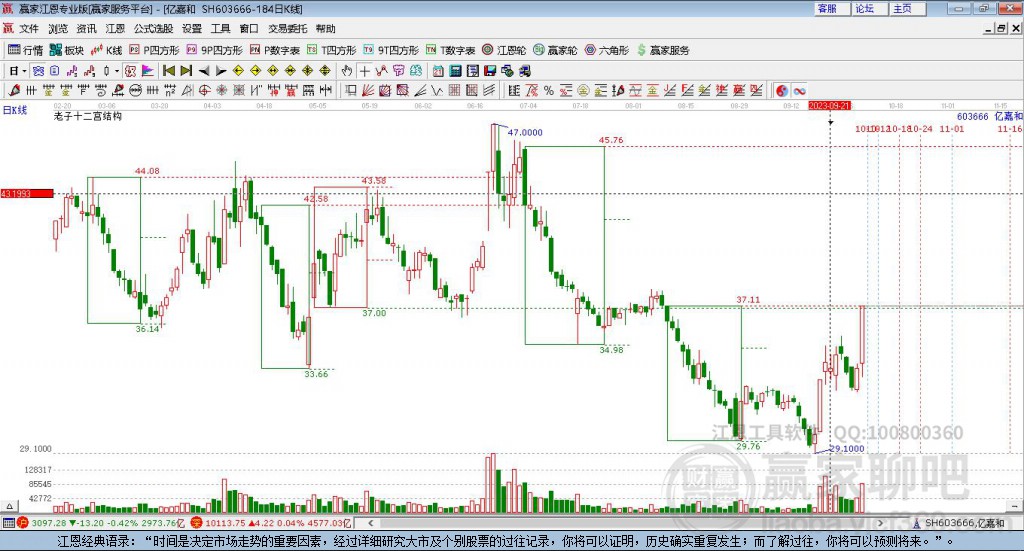Open the 浏览 menu
Screen dimensions: 1024x551
click(57, 29)
